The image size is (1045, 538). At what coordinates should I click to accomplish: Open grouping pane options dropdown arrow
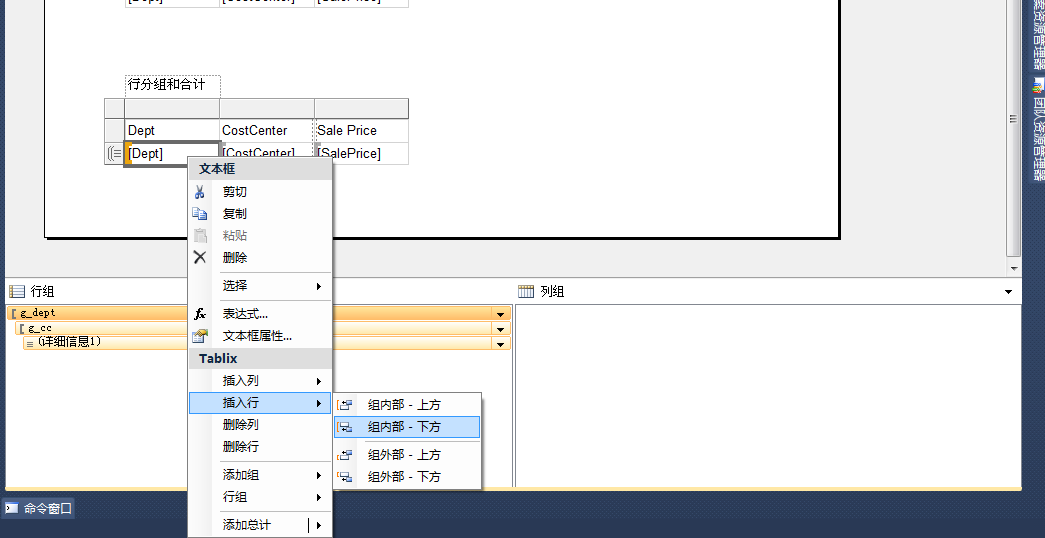pyautogui.click(x=1008, y=292)
